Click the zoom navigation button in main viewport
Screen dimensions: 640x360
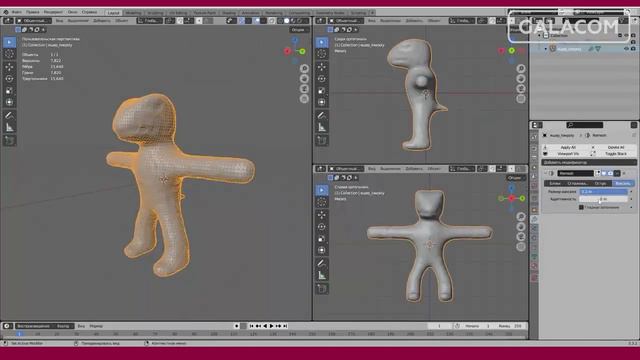304,68
